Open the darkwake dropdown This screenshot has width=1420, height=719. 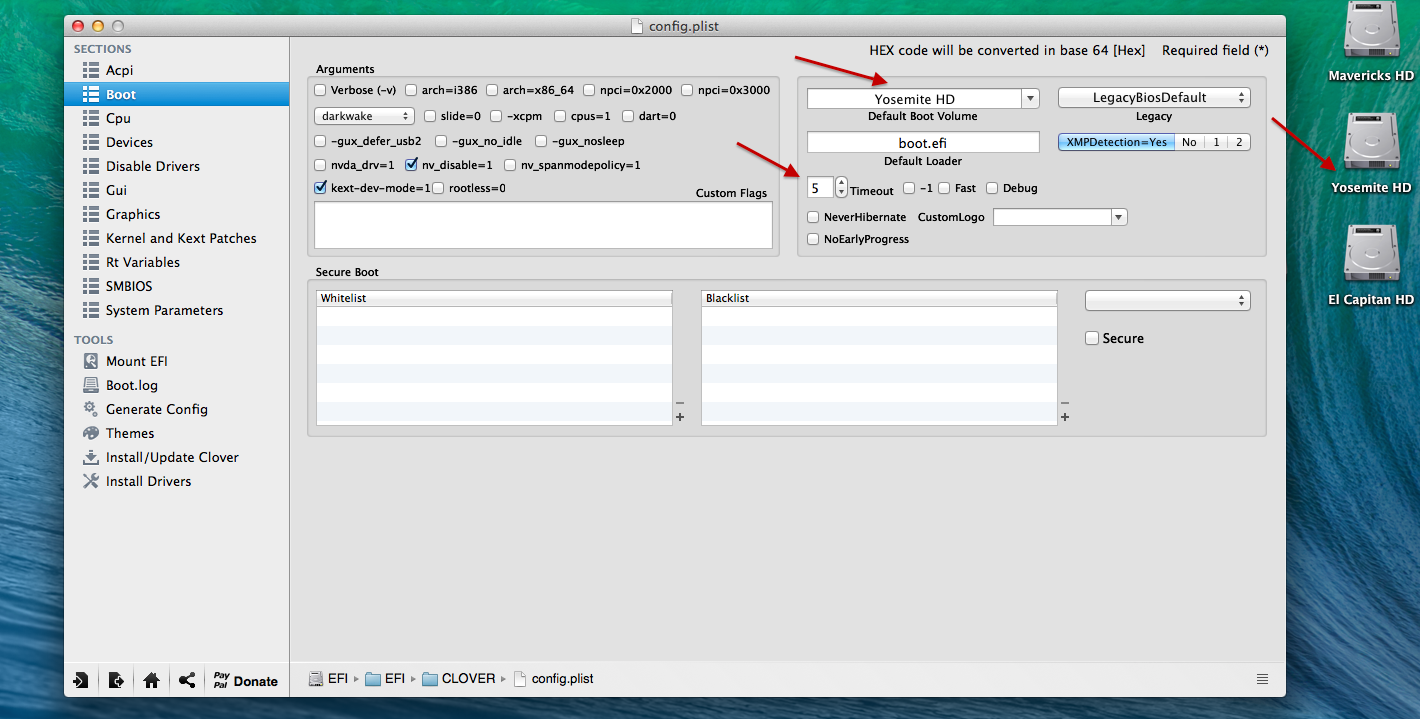(364, 116)
